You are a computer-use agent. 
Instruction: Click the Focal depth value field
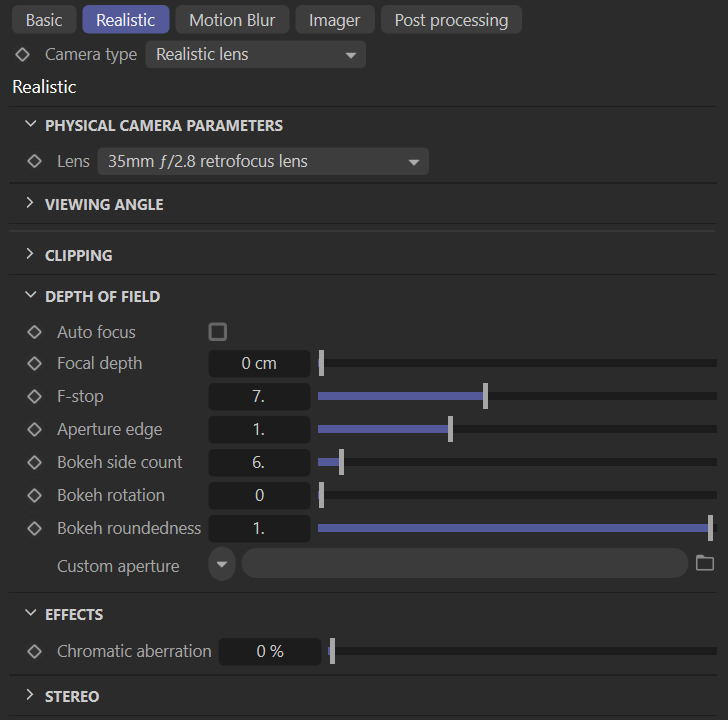[x=259, y=364]
